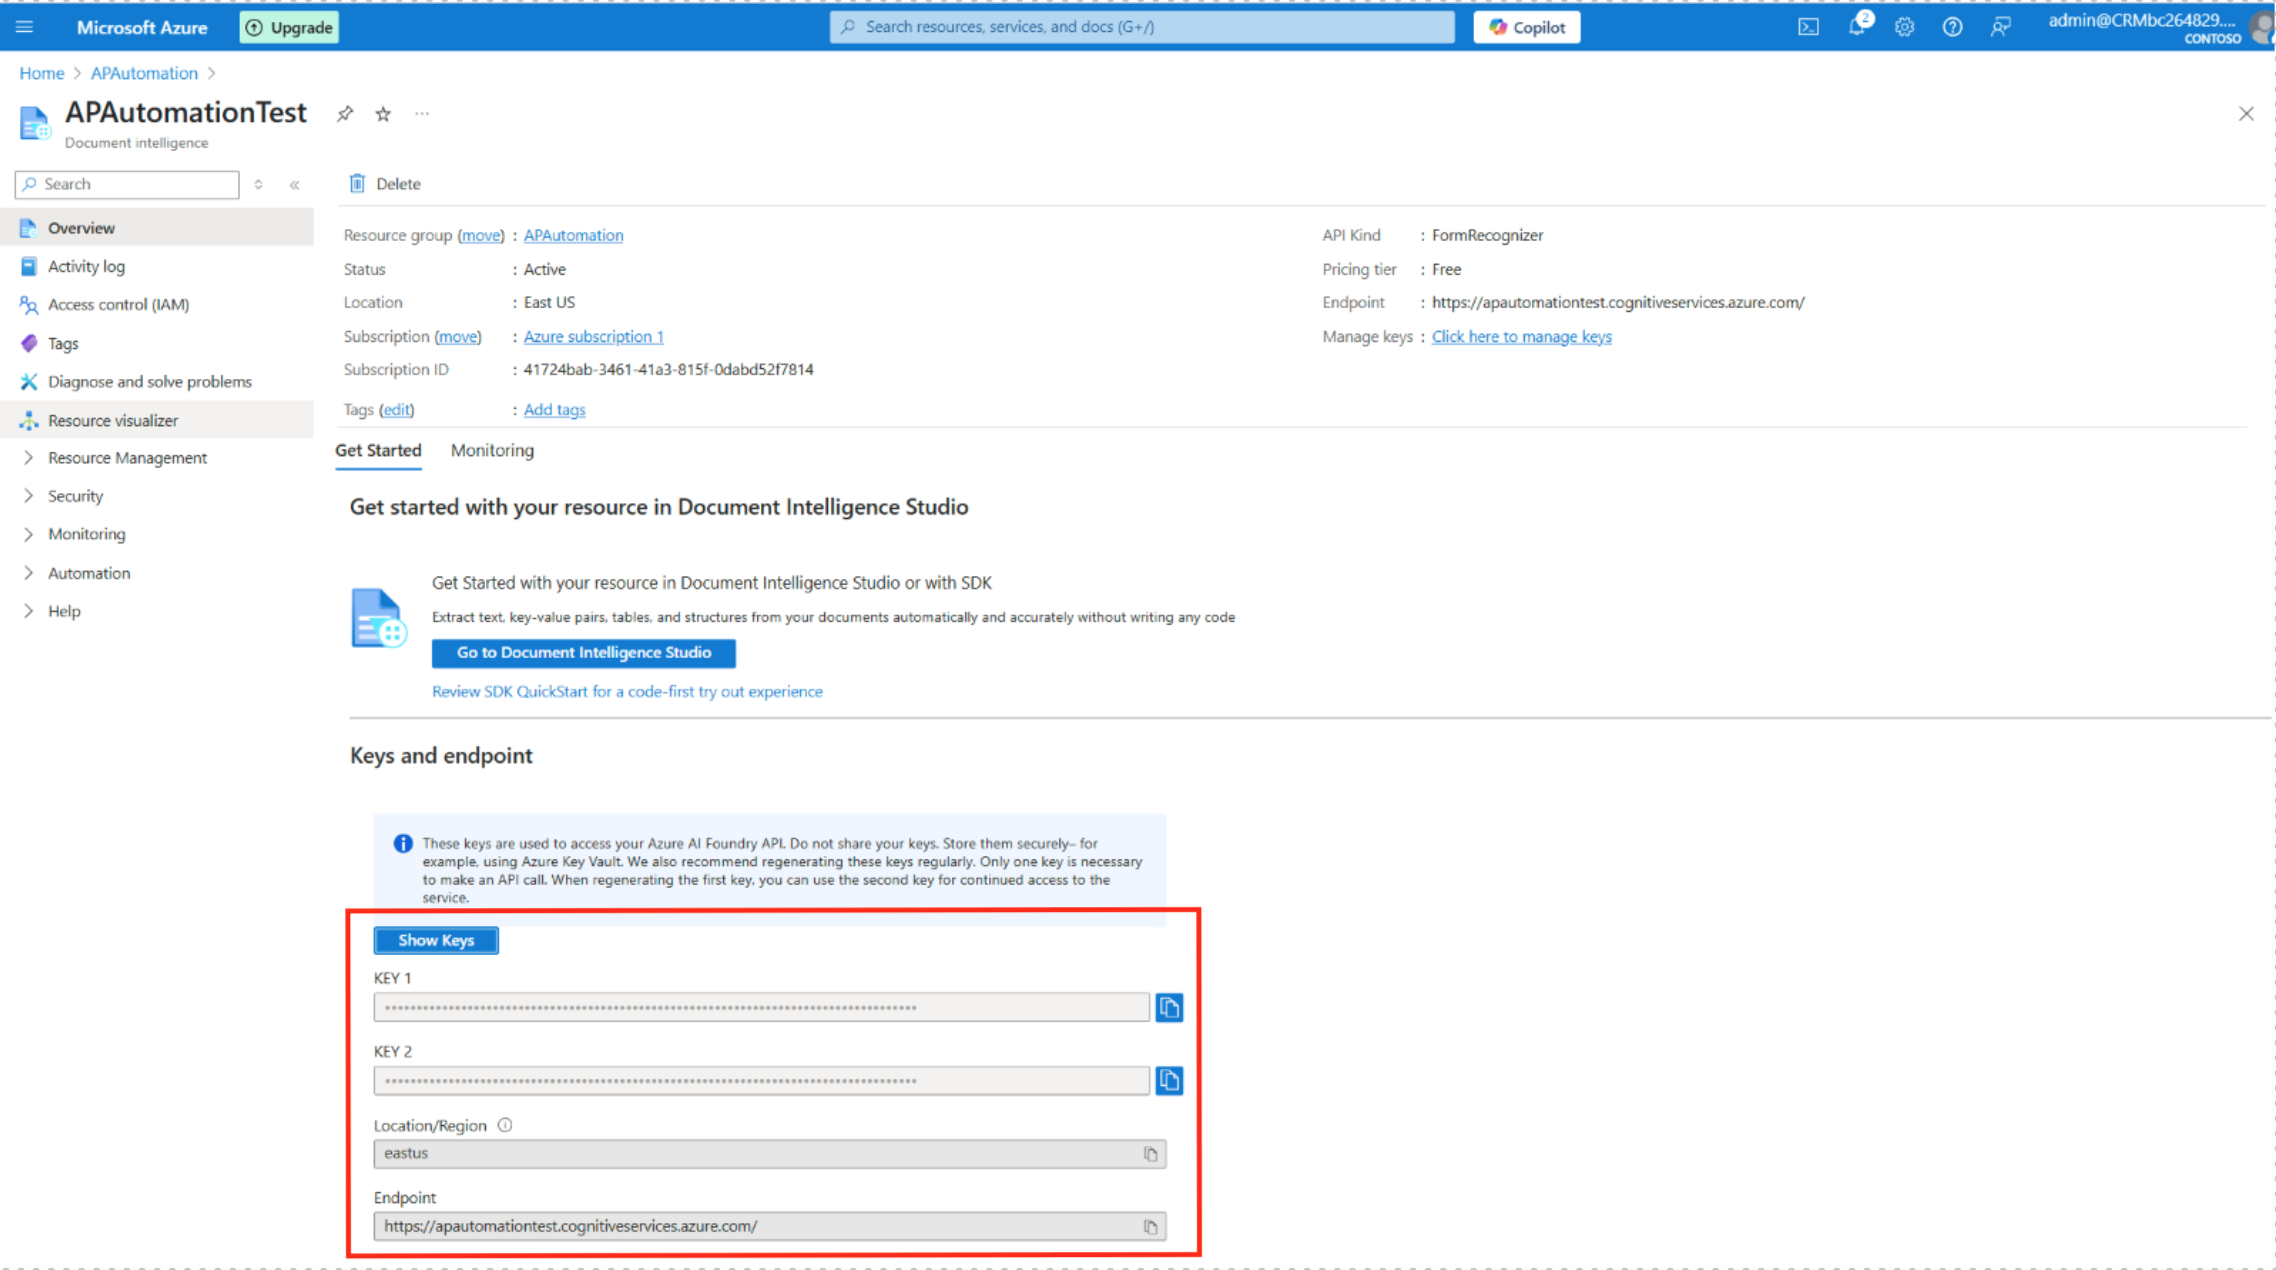Image resolution: width=2276 pixels, height=1270 pixels.
Task: Click here to manage keys link
Action: point(1521,336)
